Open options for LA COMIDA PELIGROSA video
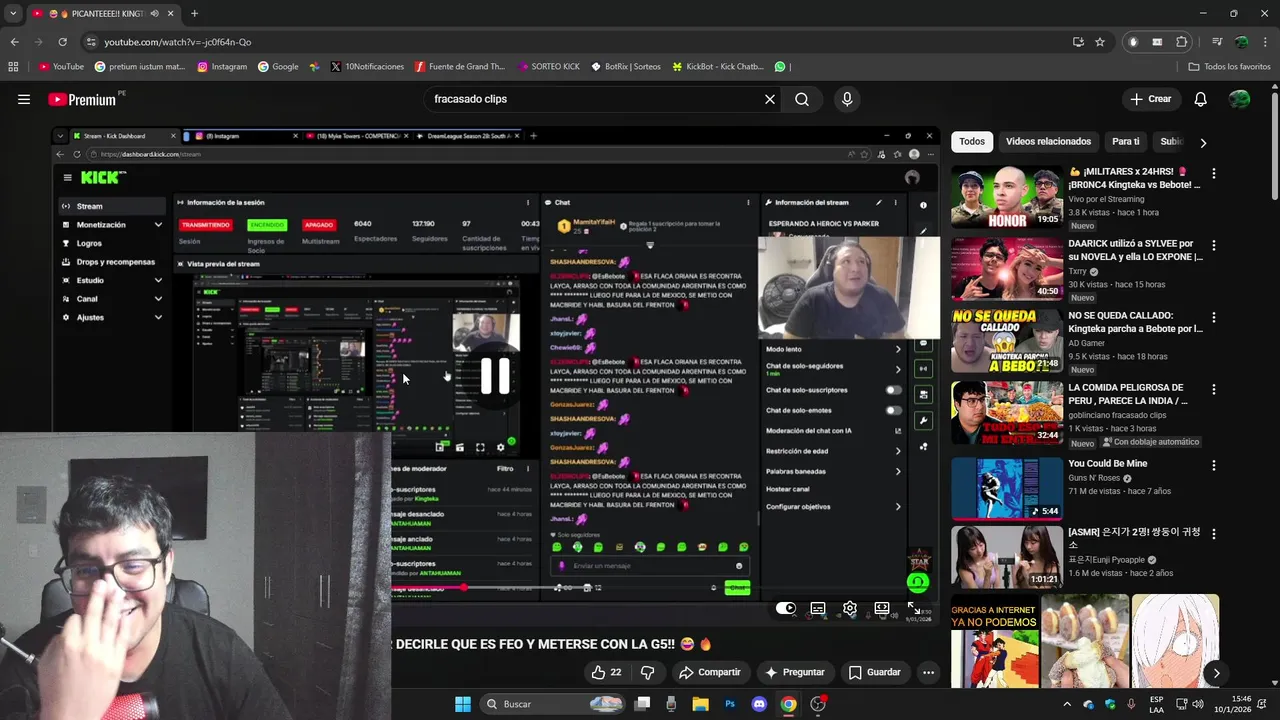This screenshot has width=1280, height=720. [1213, 389]
